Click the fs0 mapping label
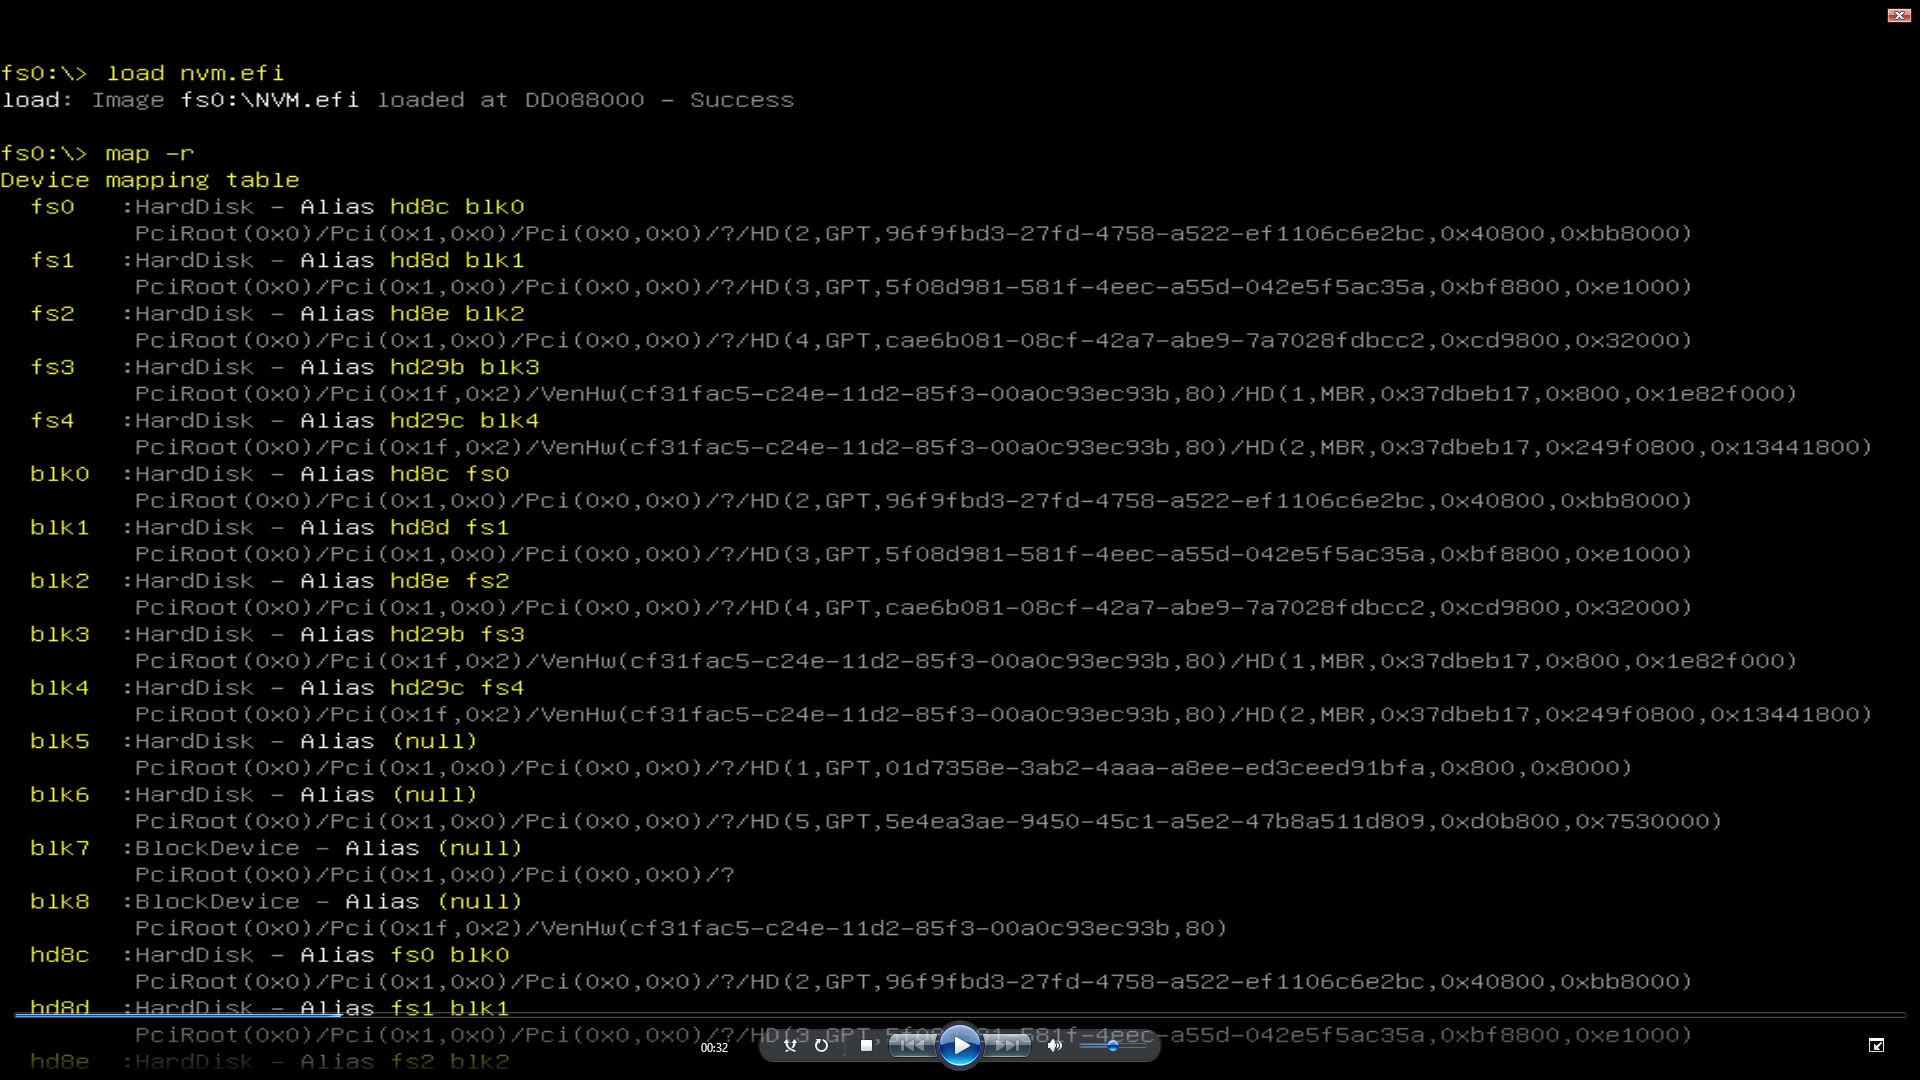Image resolution: width=1920 pixels, height=1080 pixels. 52,207
